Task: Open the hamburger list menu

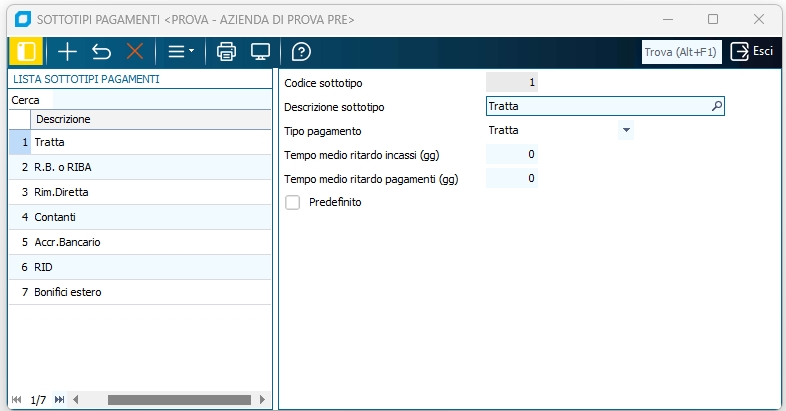Action: (x=180, y=52)
